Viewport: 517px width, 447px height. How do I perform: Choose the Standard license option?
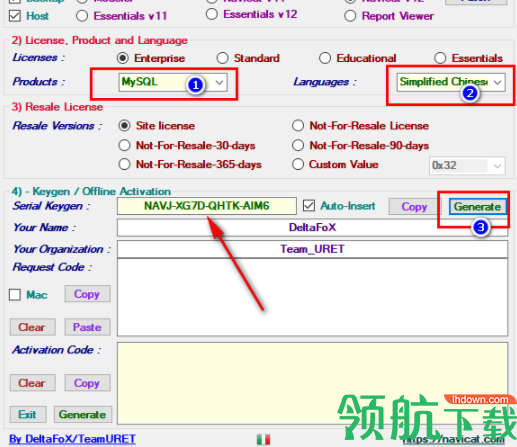222,58
